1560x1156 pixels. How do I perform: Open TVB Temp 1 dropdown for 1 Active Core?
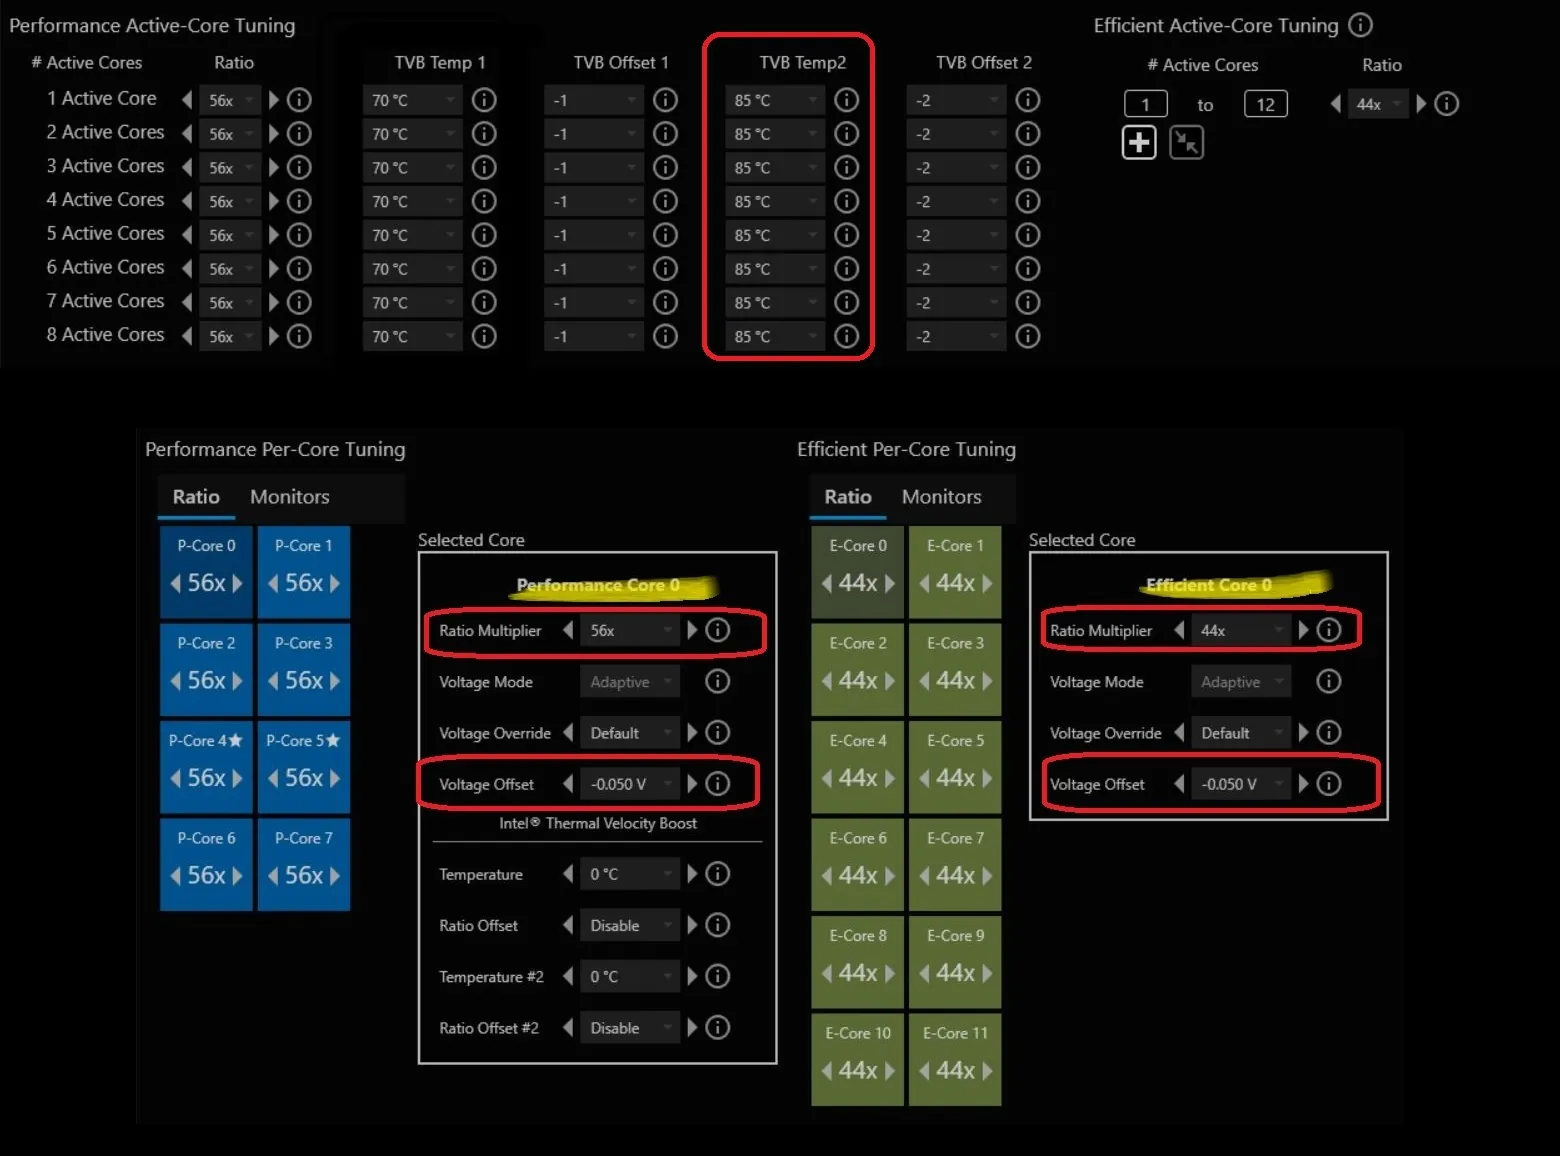click(411, 100)
